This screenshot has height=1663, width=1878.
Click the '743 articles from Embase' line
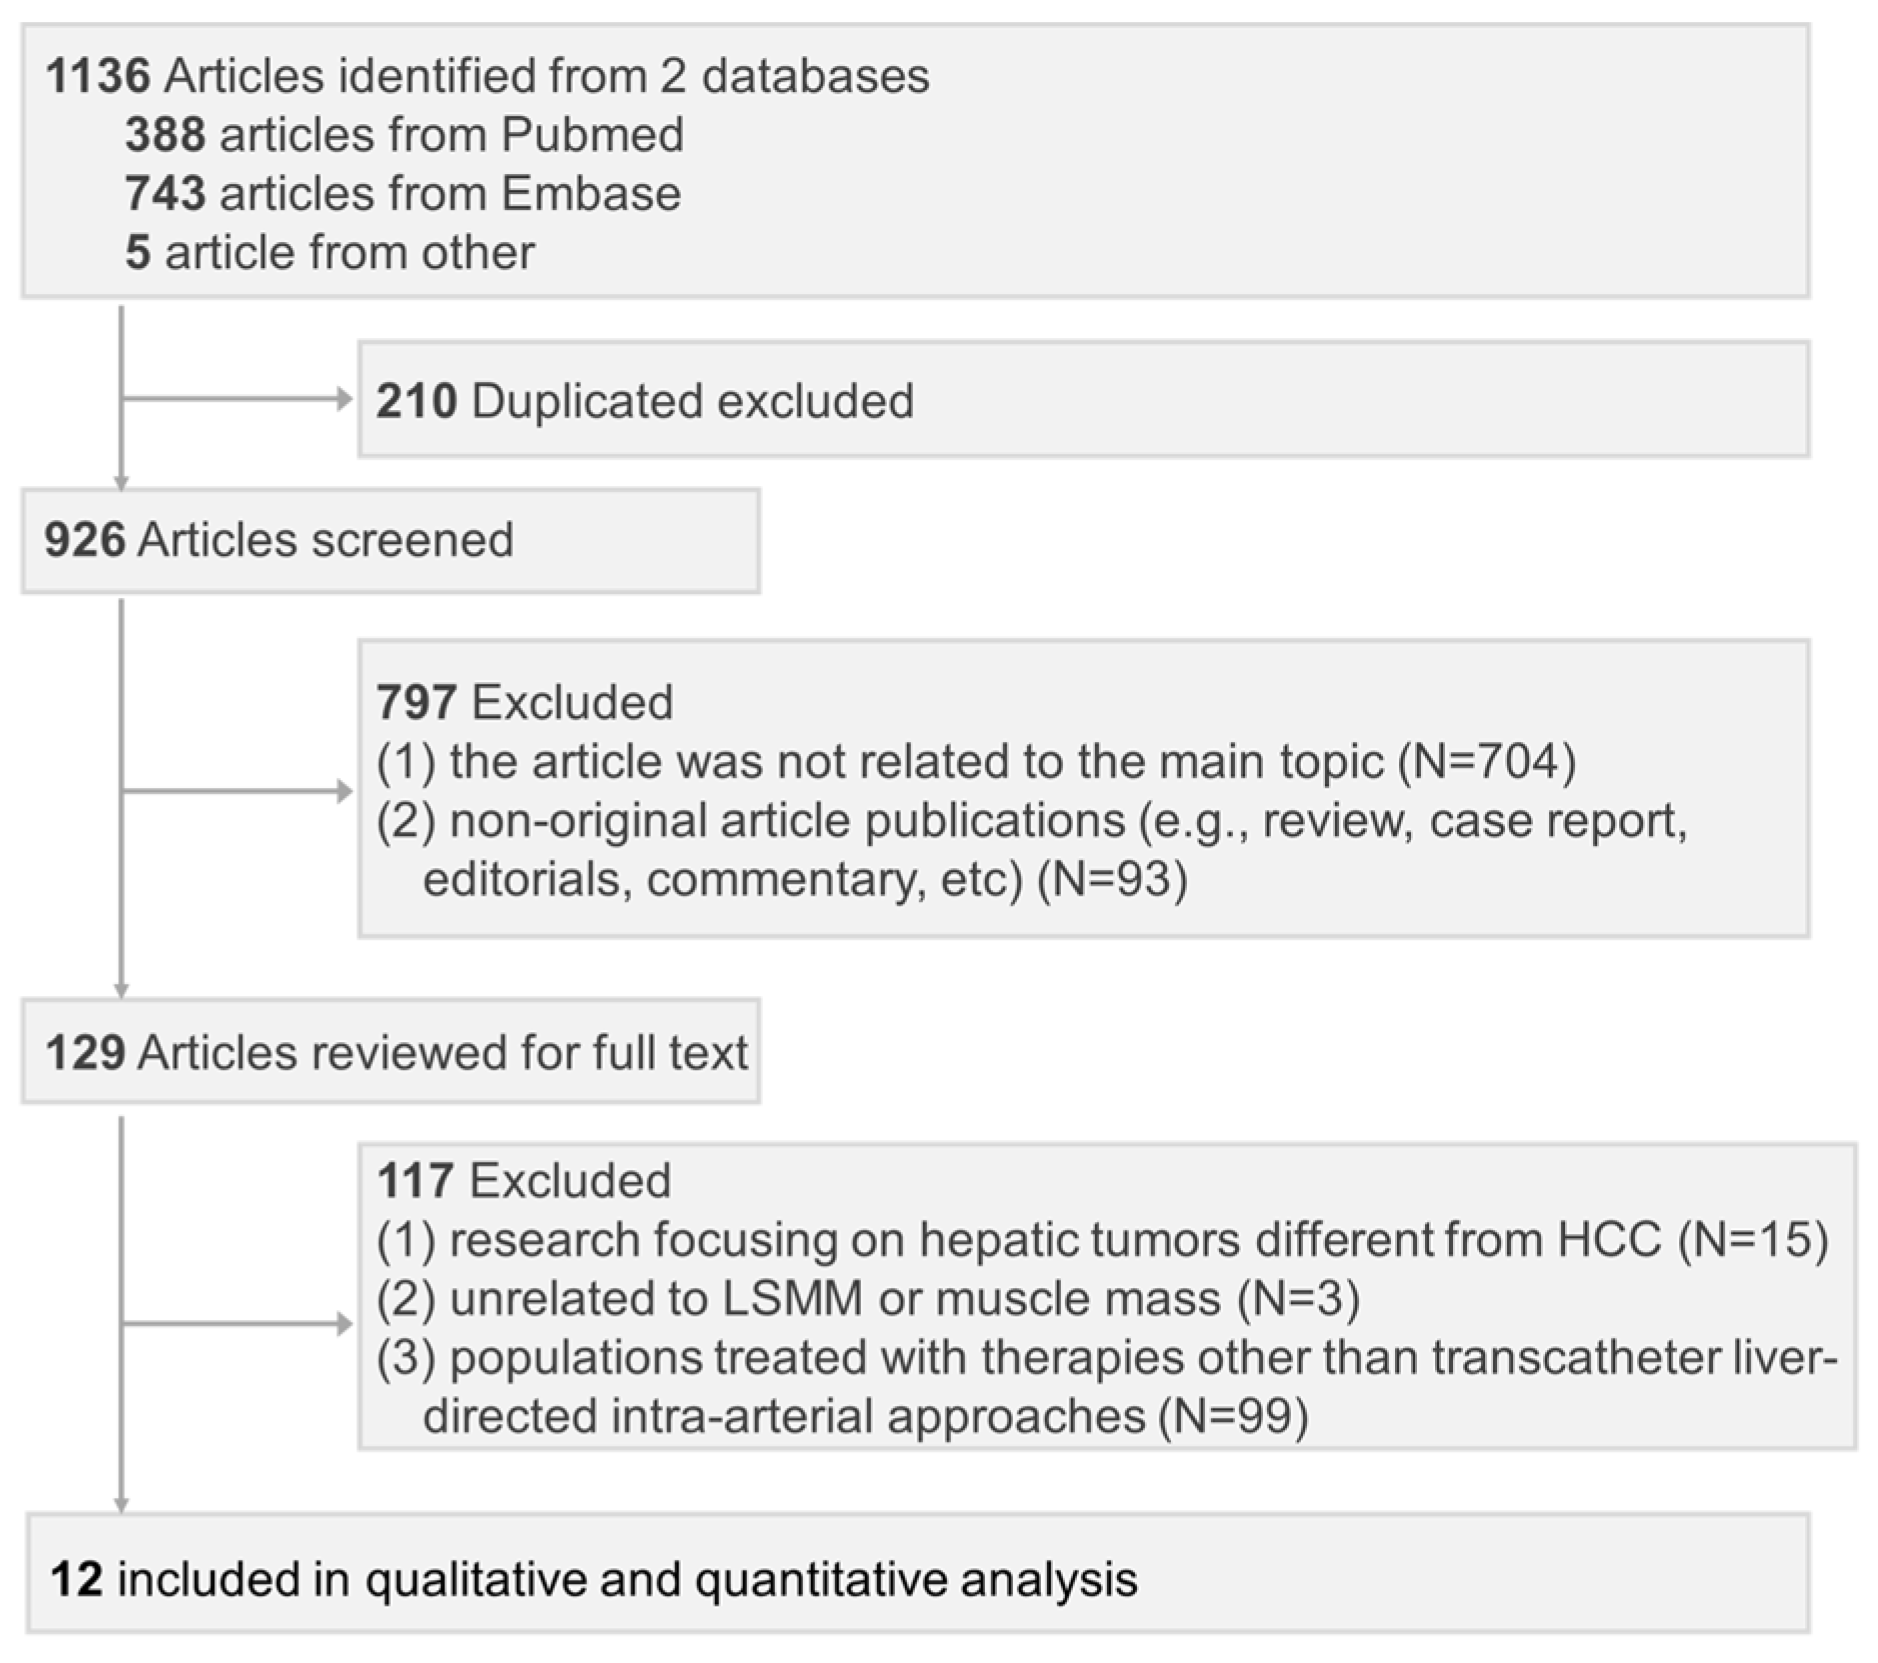click(x=402, y=193)
